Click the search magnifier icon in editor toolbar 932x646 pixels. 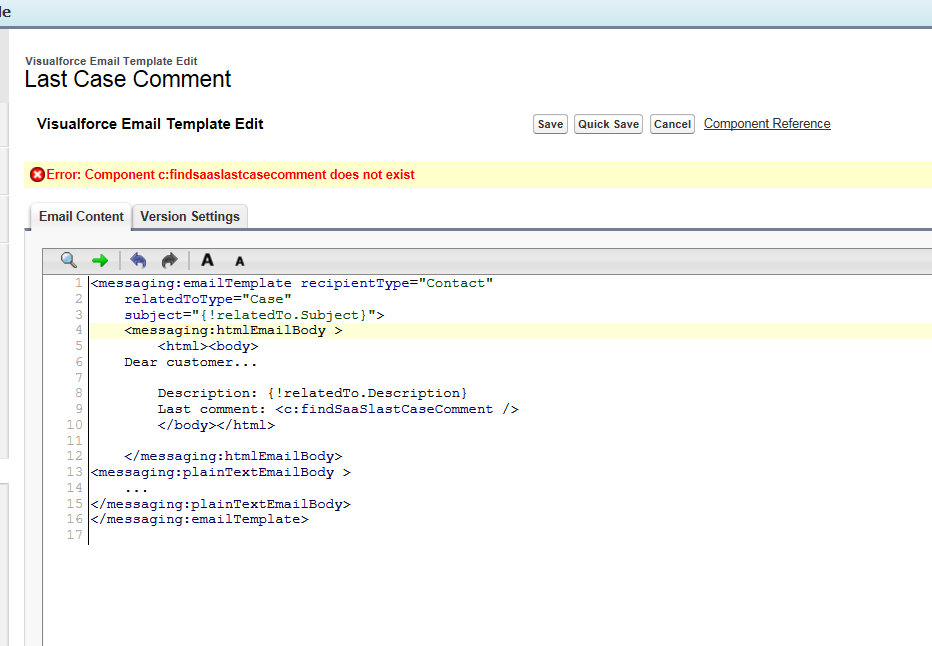[68, 260]
